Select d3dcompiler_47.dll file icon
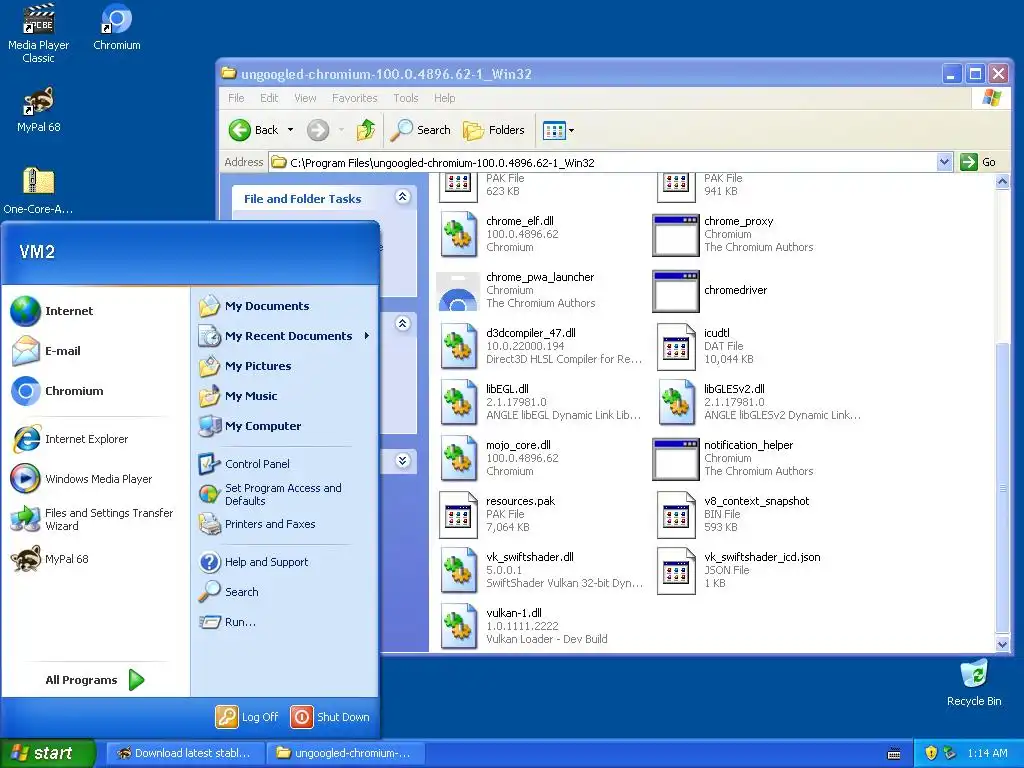 tap(458, 346)
